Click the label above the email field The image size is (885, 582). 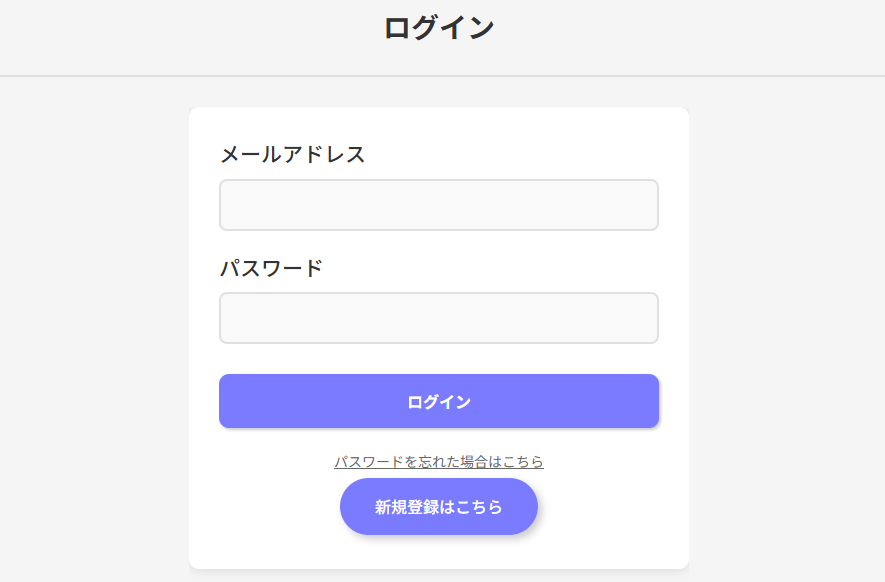(x=293, y=155)
